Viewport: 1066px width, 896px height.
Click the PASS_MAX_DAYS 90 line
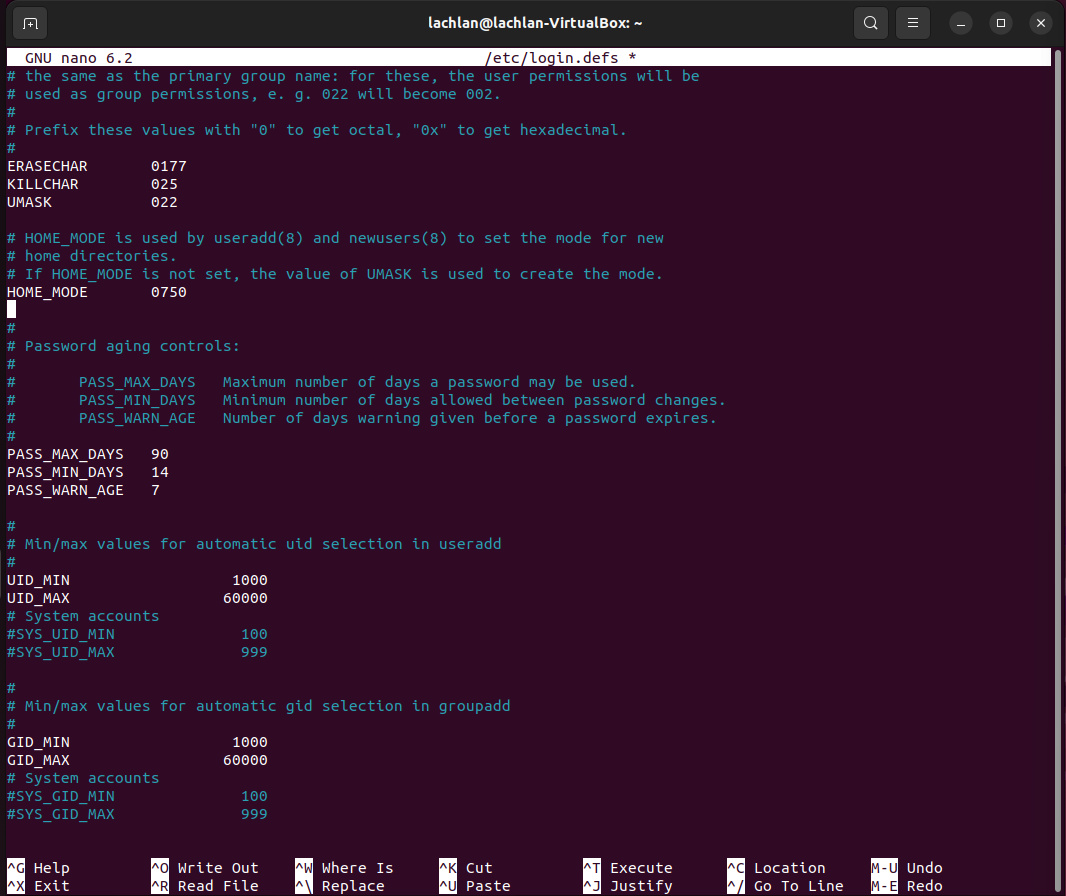[90, 454]
